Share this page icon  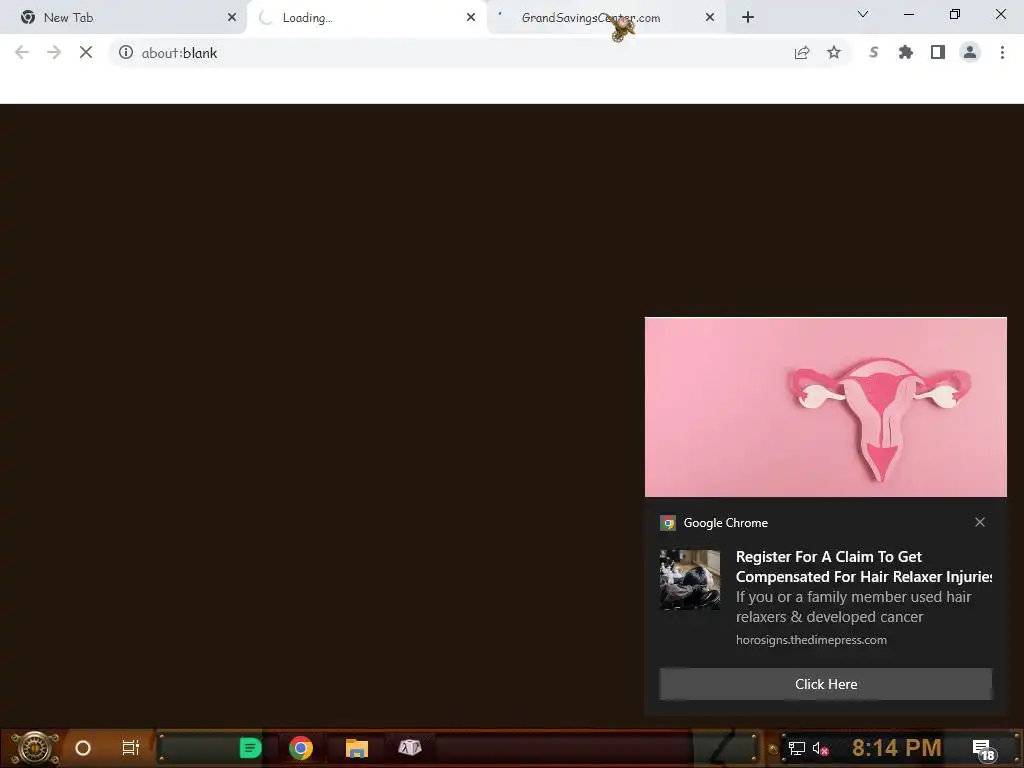pyautogui.click(x=802, y=52)
